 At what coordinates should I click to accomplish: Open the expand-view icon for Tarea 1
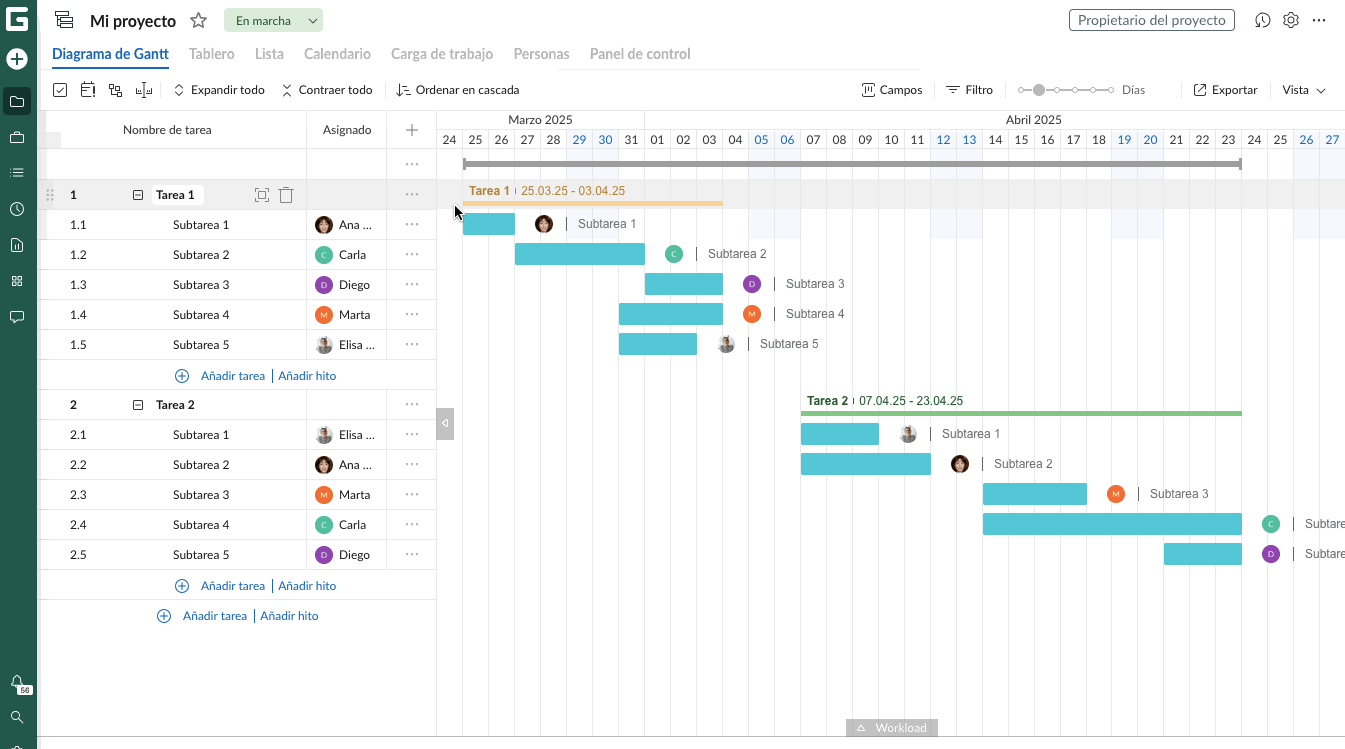click(262, 195)
